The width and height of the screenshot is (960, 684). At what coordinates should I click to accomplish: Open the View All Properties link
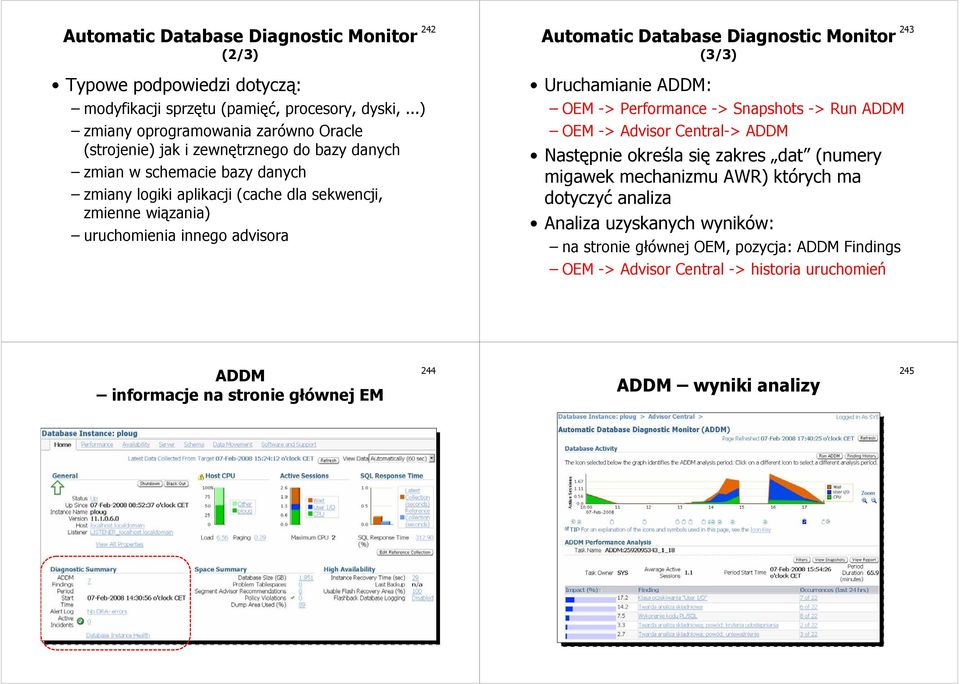[x=119, y=544]
